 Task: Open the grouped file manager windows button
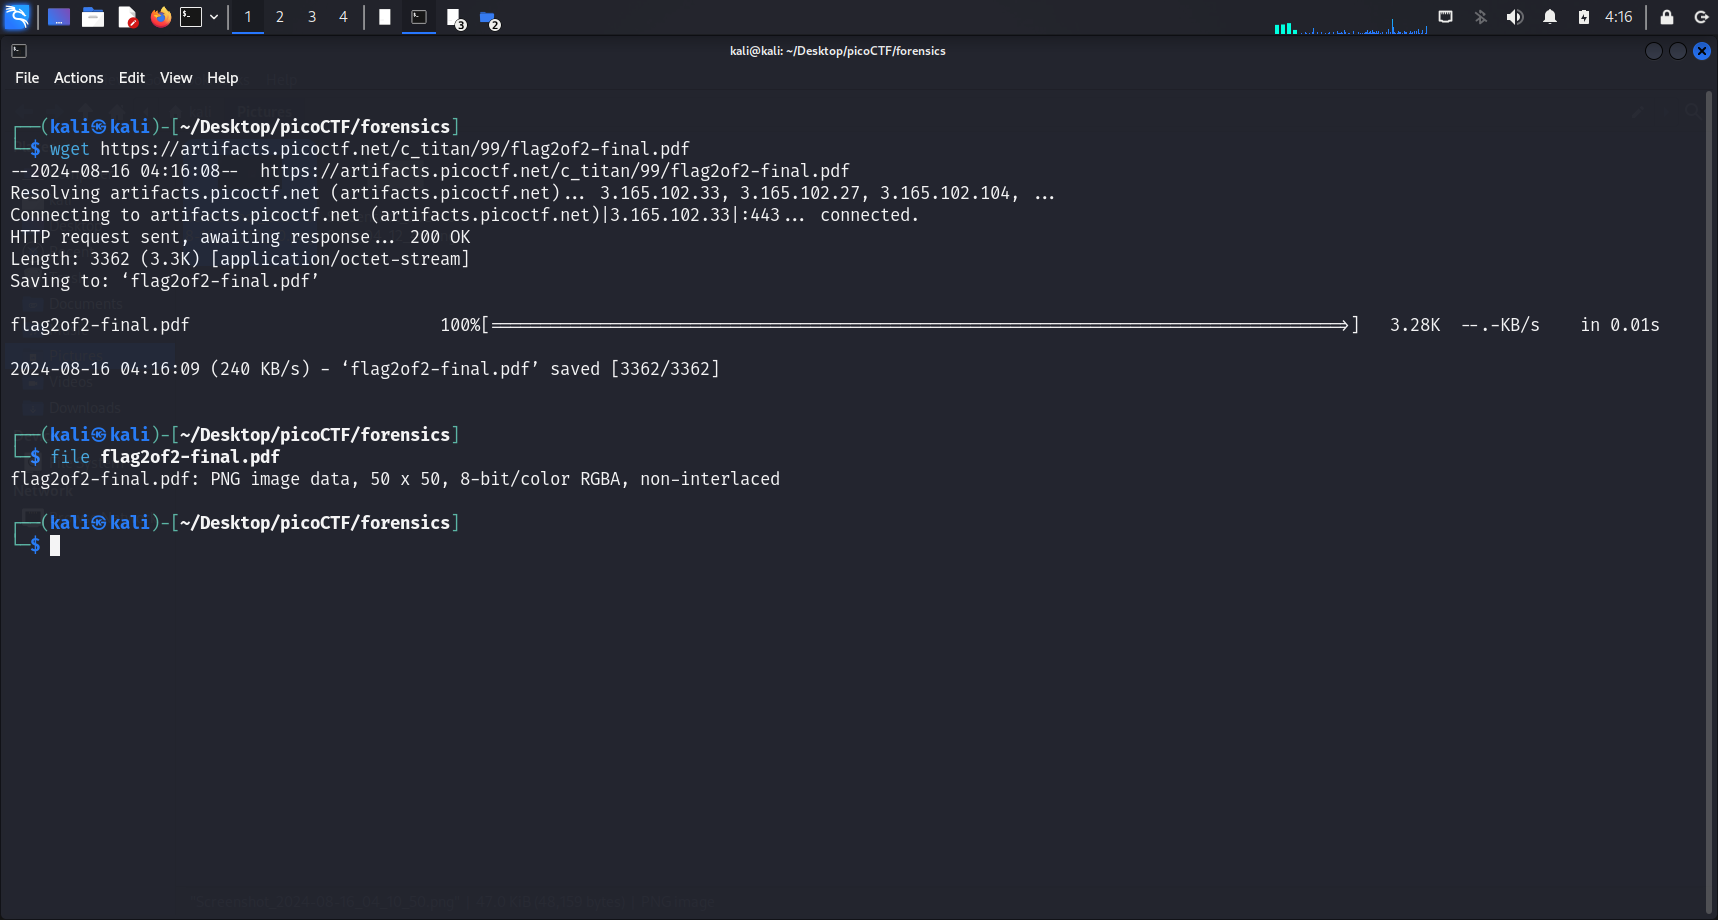point(489,19)
